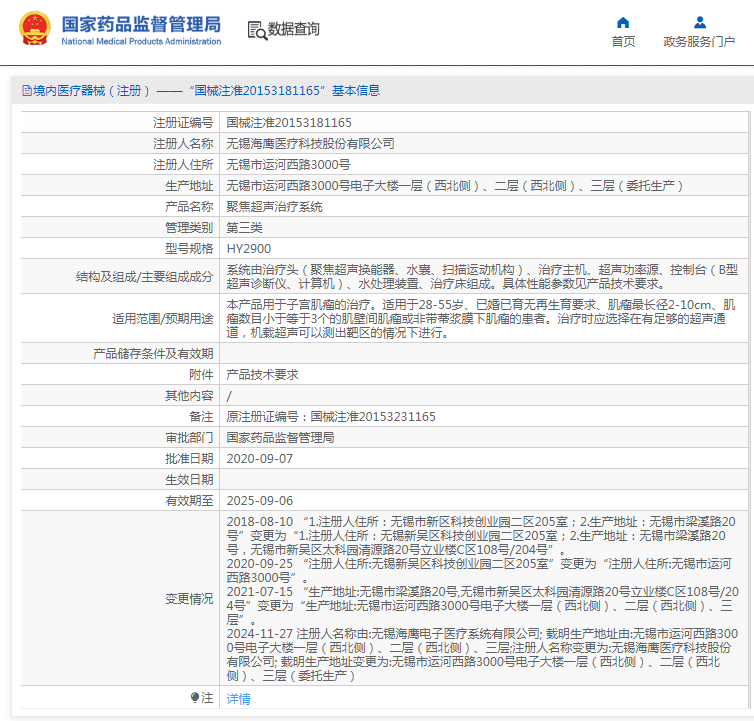Click the home house icon
The height and width of the screenshot is (721, 754).
point(623,23)
